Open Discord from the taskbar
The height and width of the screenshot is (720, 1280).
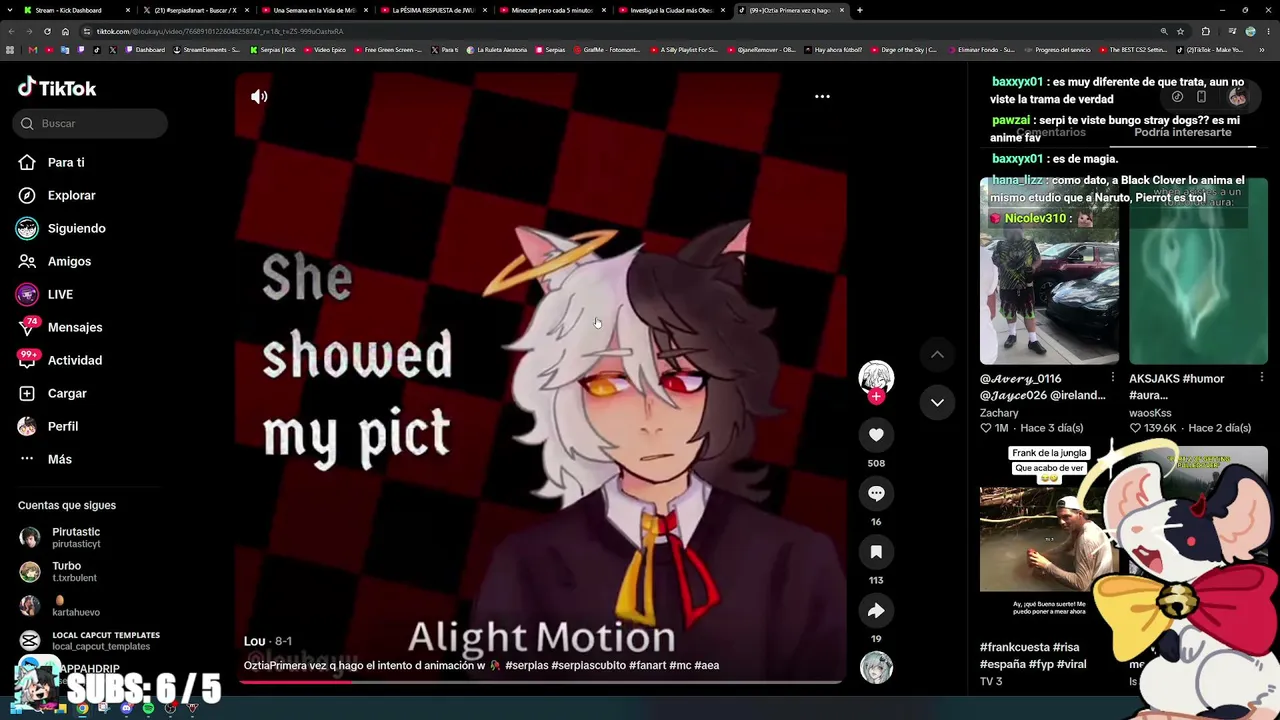coord(126,708)
